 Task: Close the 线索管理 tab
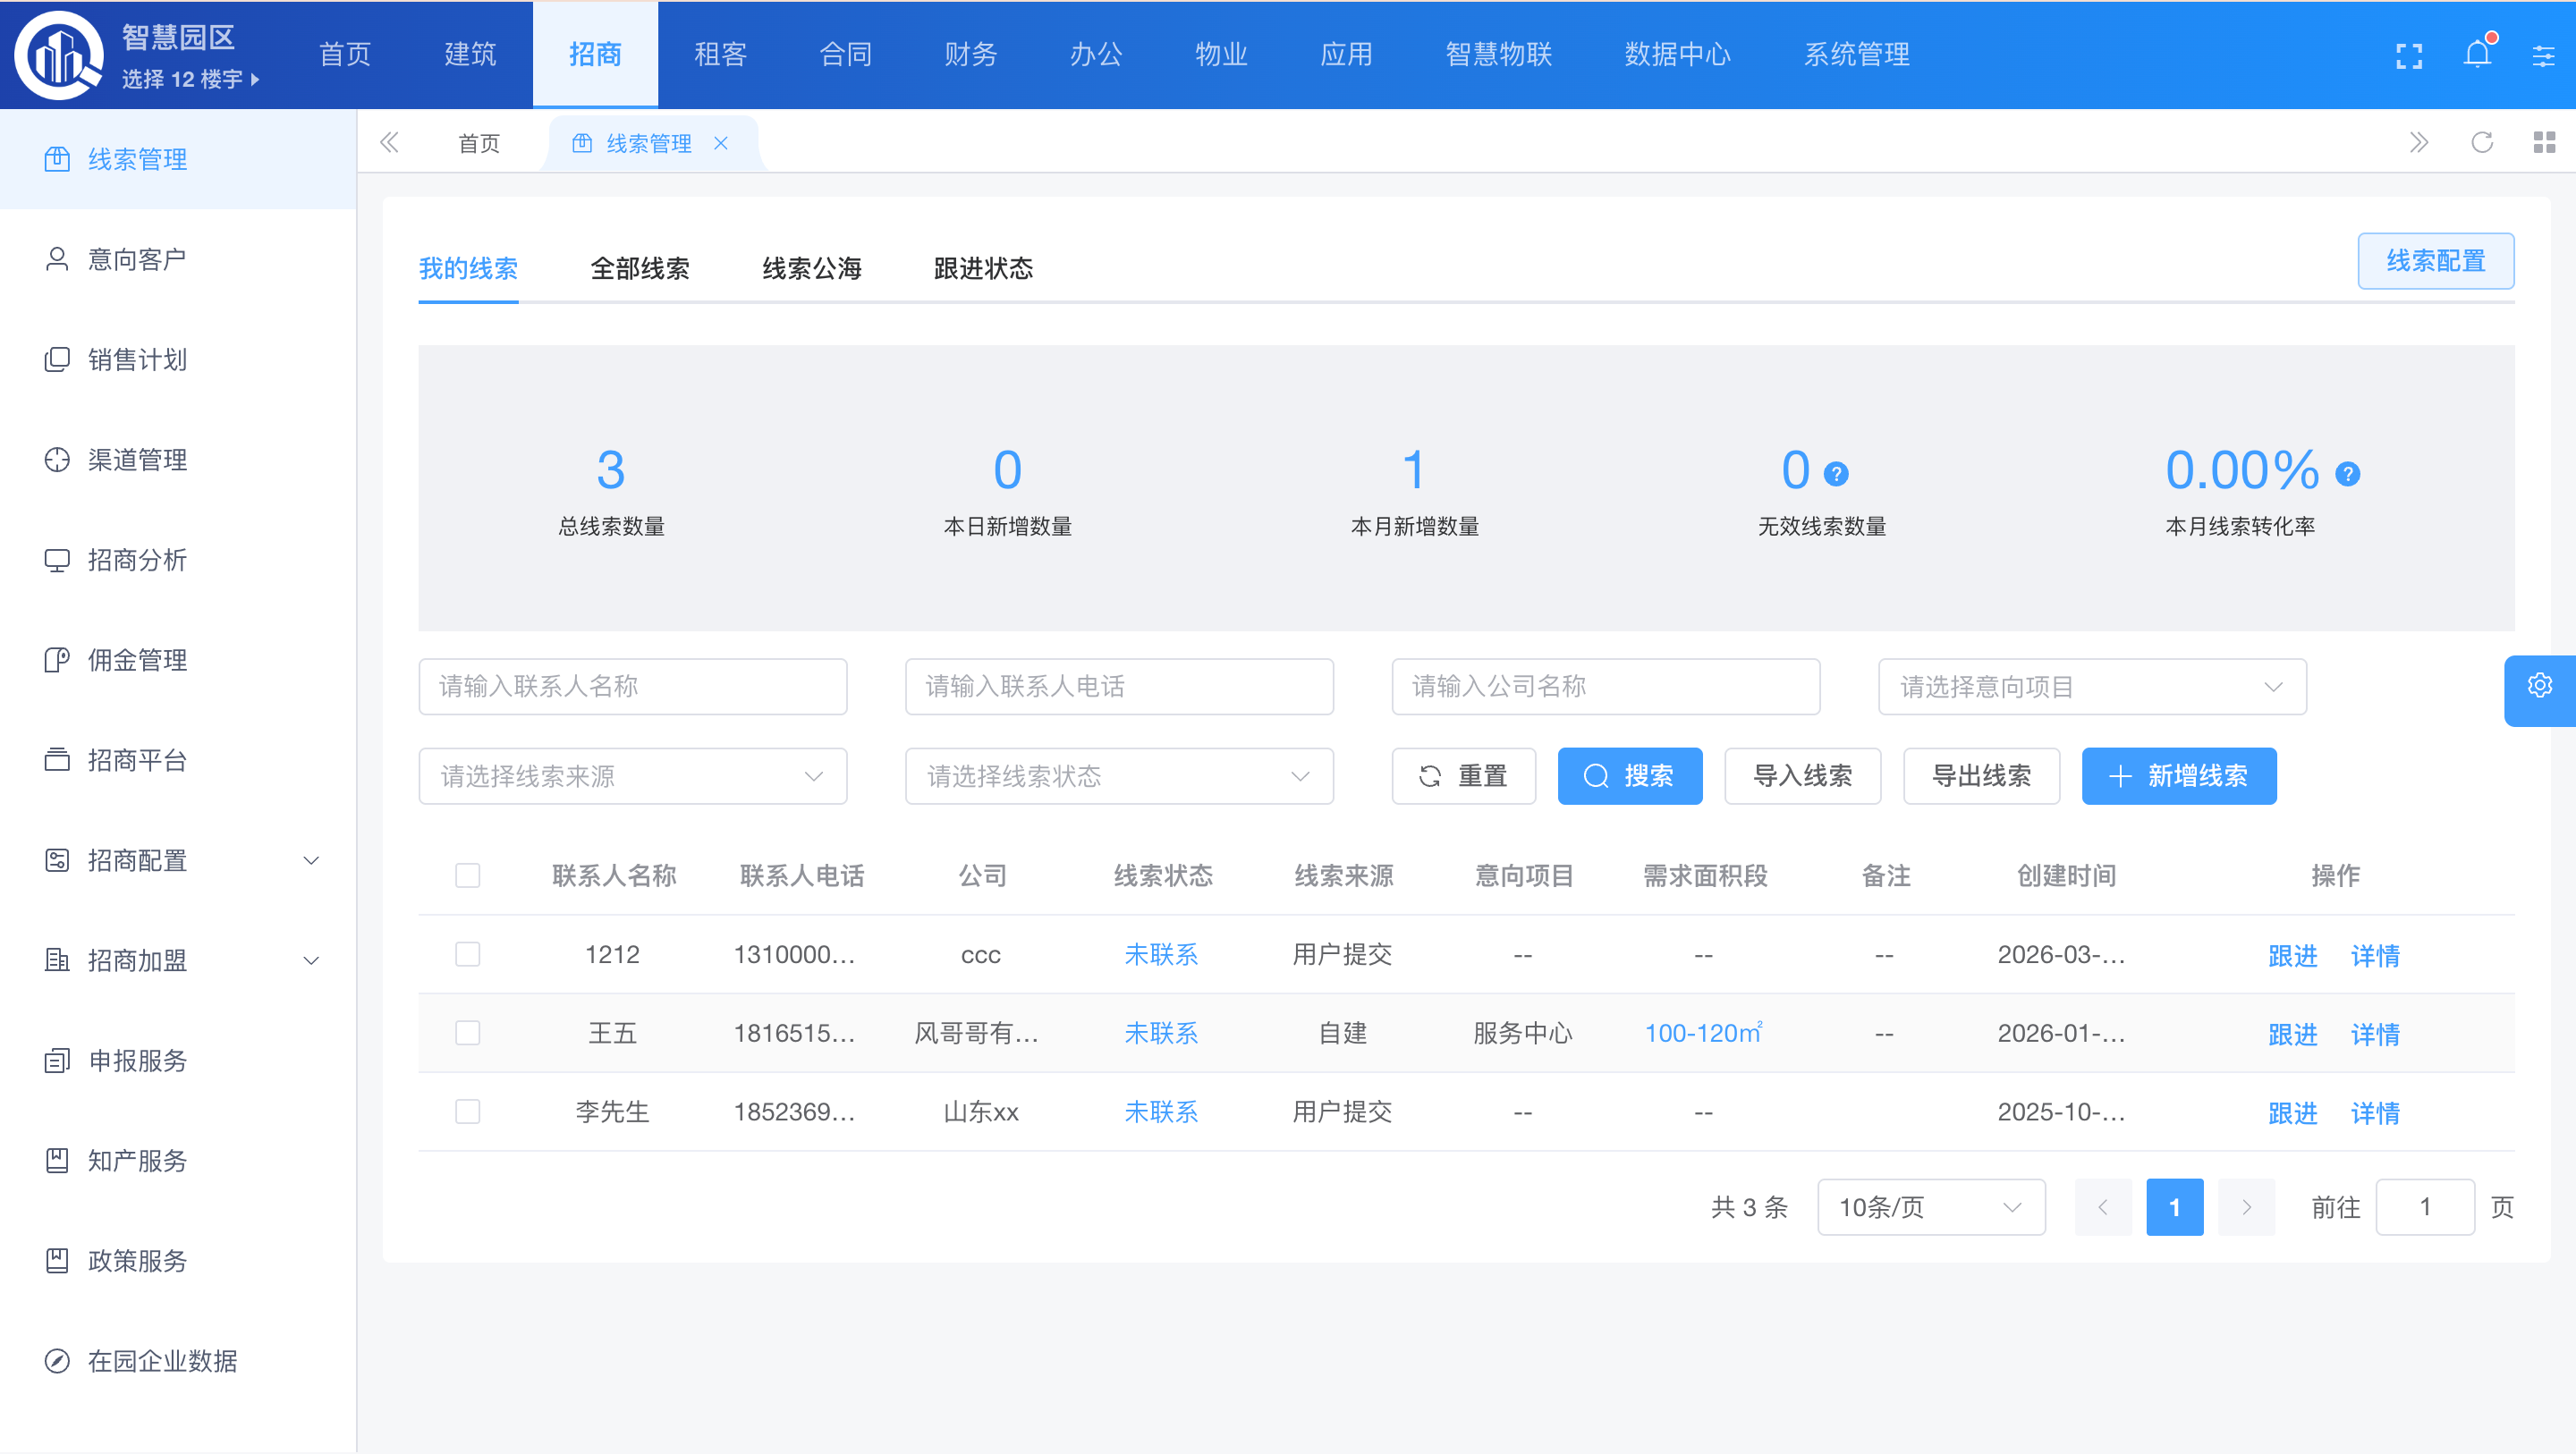[720, 143]
